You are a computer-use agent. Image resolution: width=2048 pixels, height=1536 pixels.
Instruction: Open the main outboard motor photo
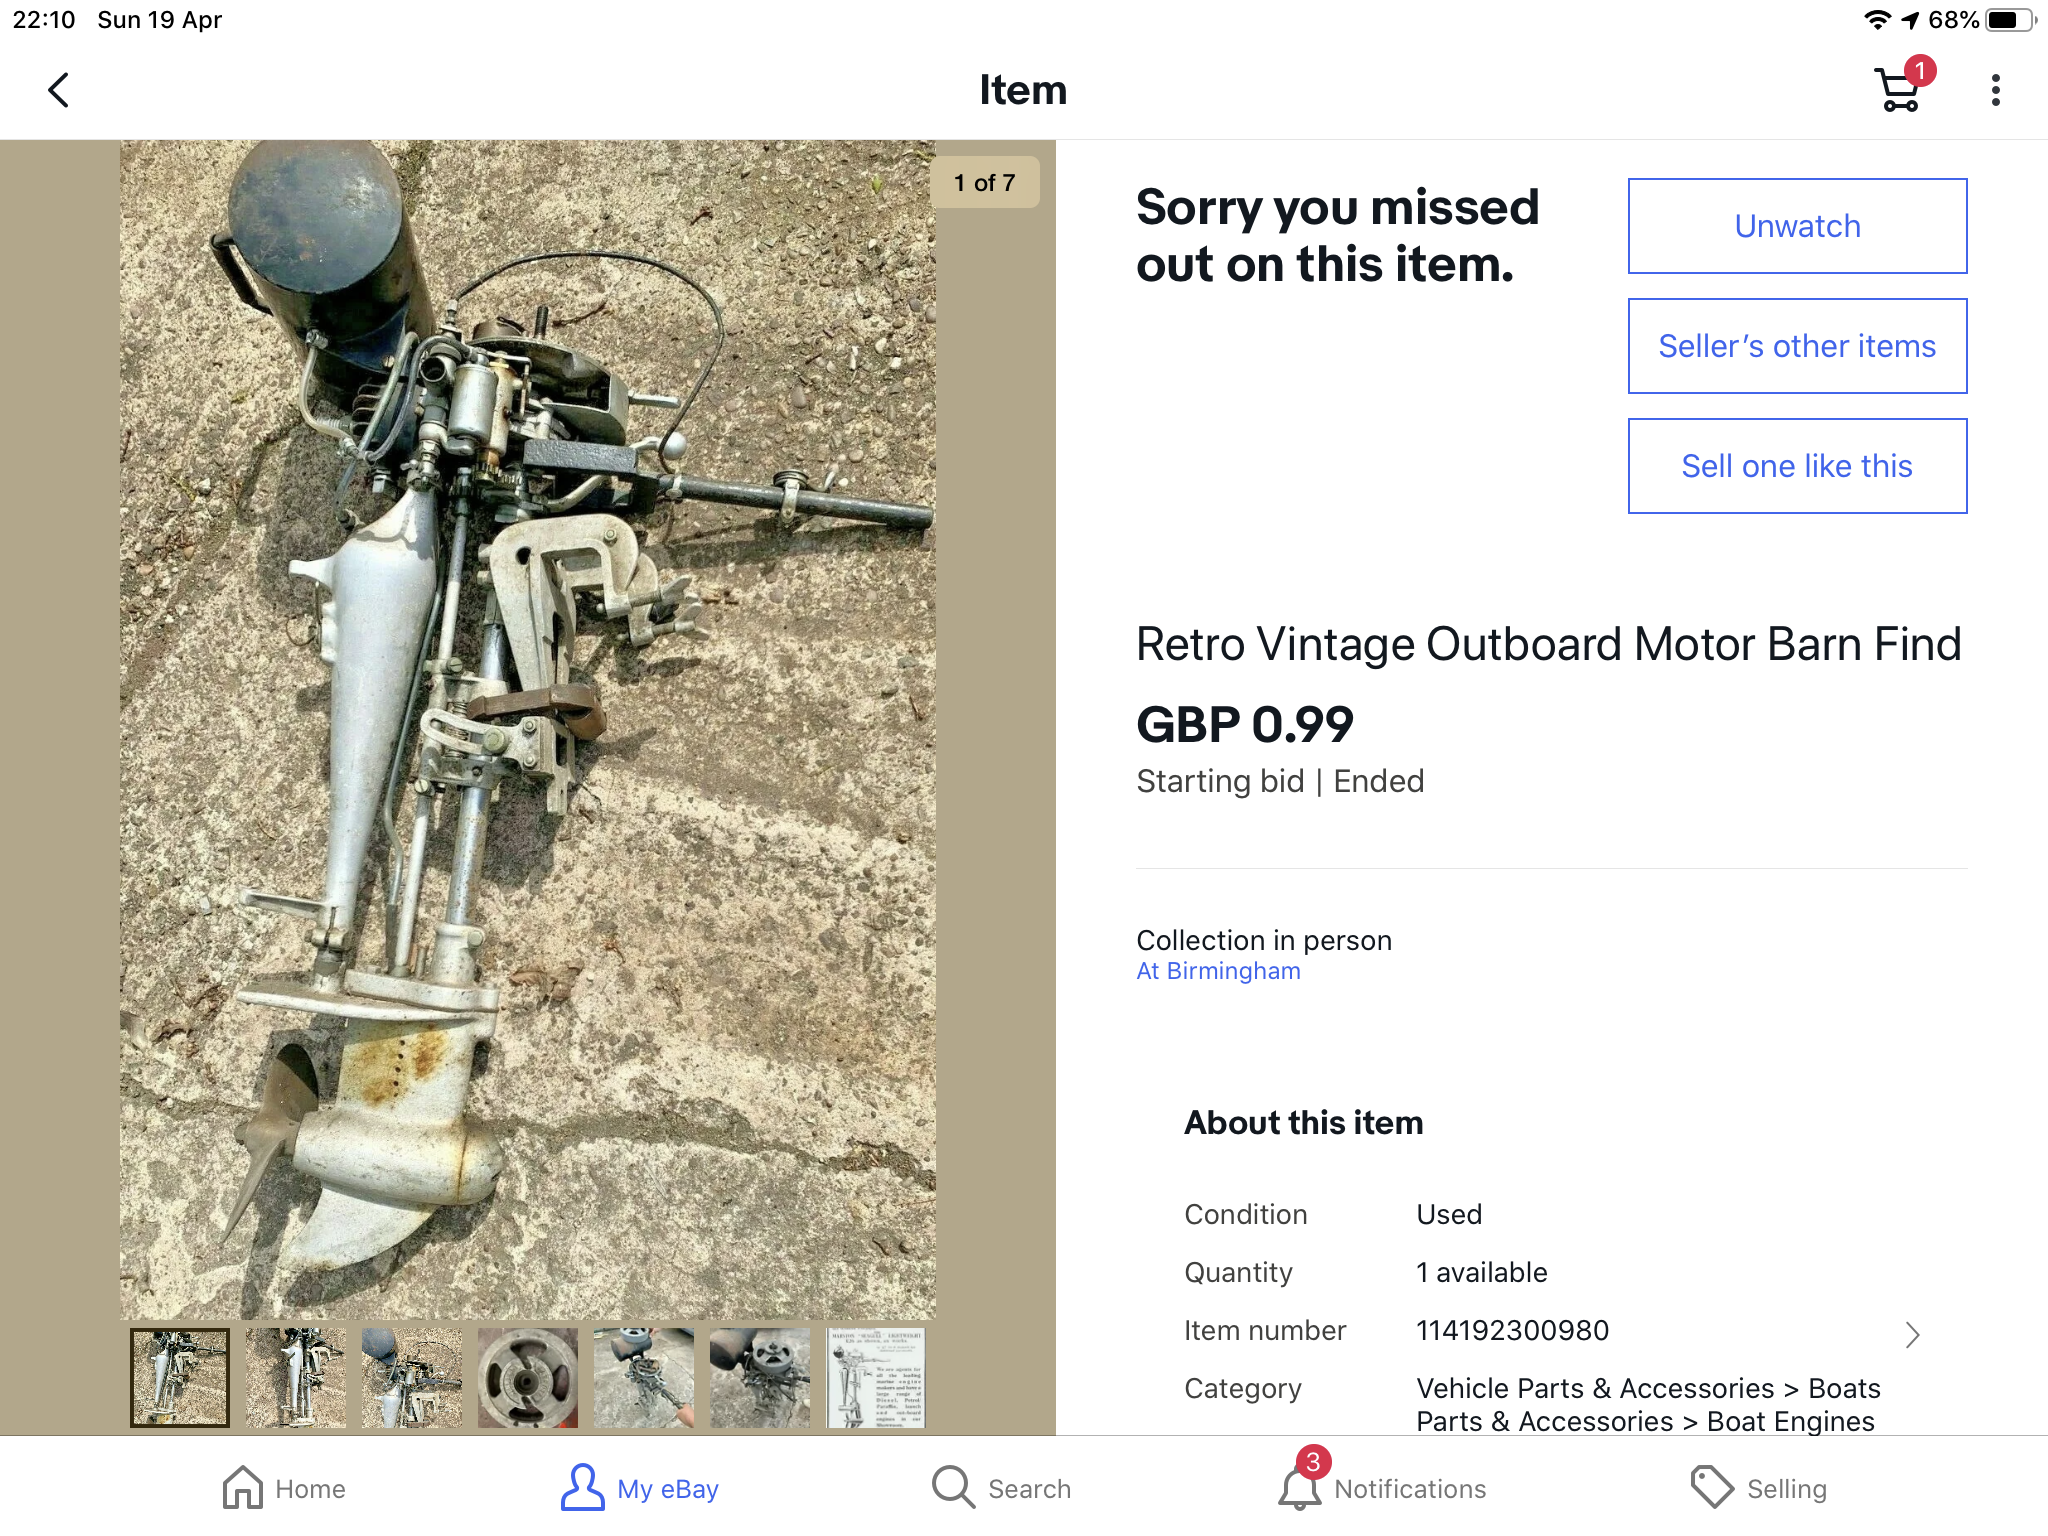528,730
